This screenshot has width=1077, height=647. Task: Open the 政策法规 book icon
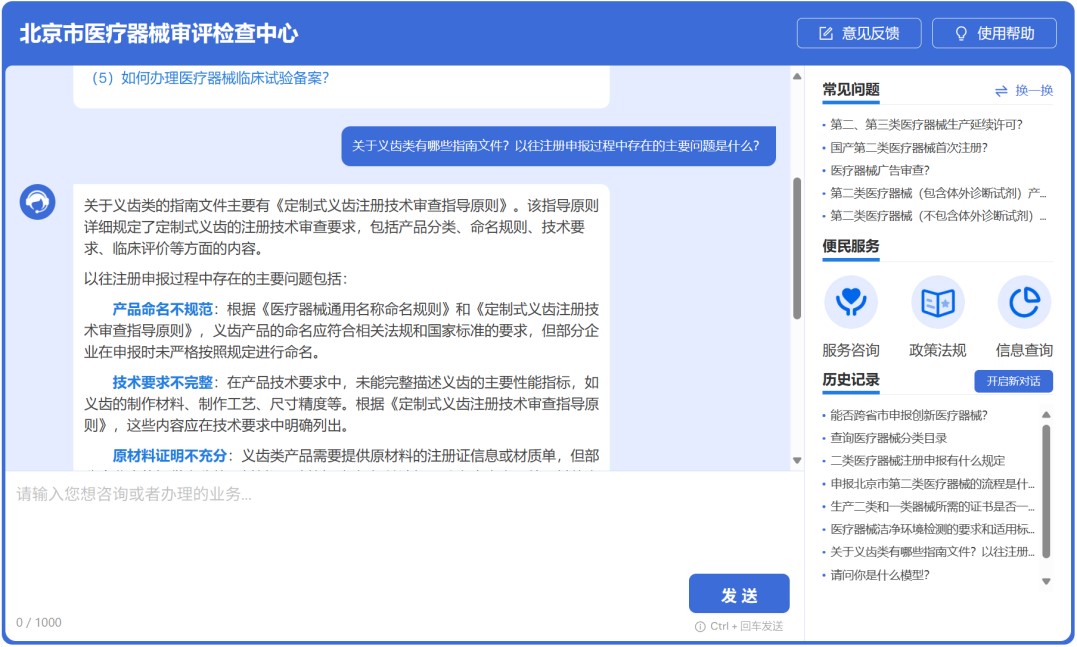pyautogui.click(x=937, y=302)
